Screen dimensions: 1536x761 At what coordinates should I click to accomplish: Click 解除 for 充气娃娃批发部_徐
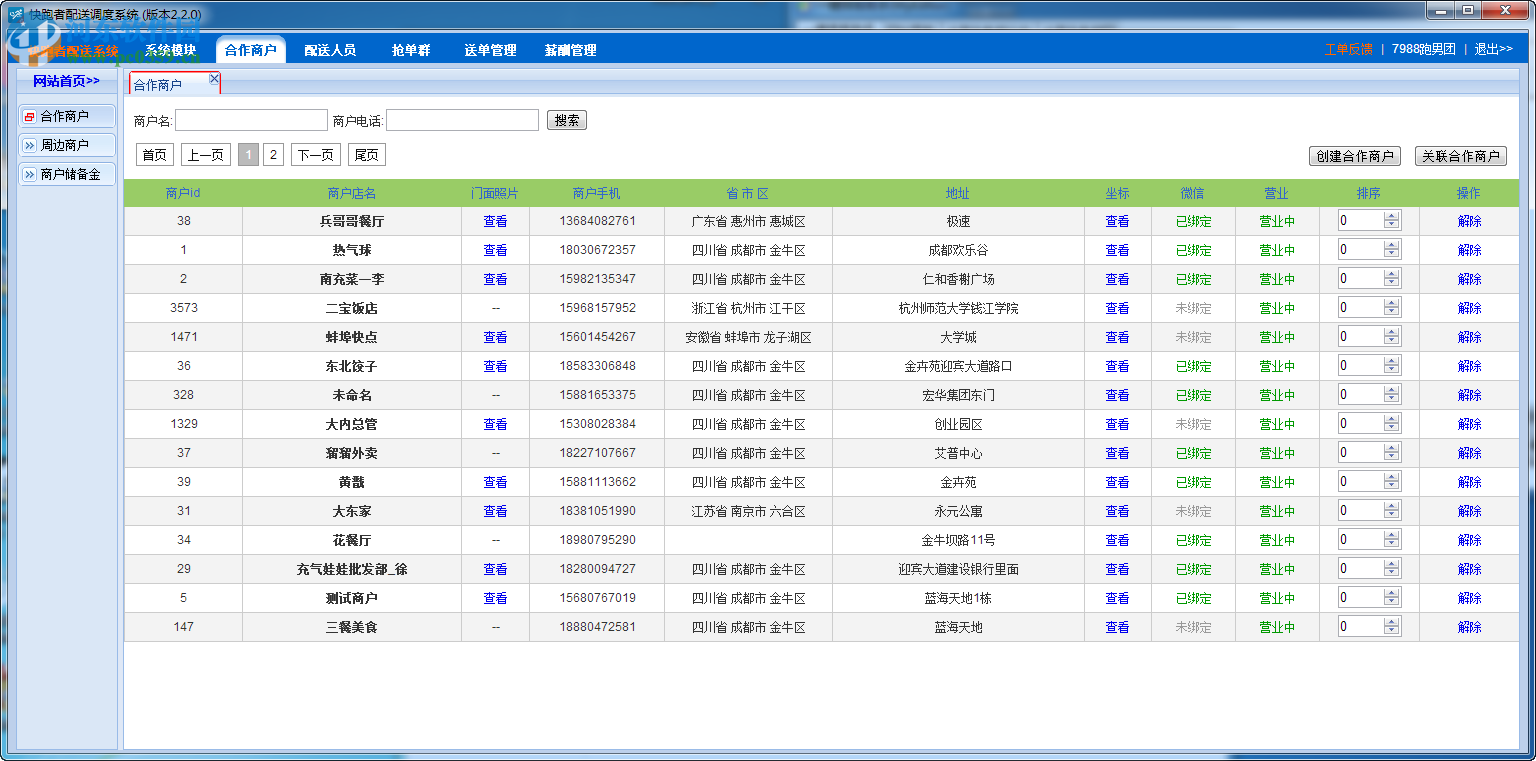[x=1469, y=569]
